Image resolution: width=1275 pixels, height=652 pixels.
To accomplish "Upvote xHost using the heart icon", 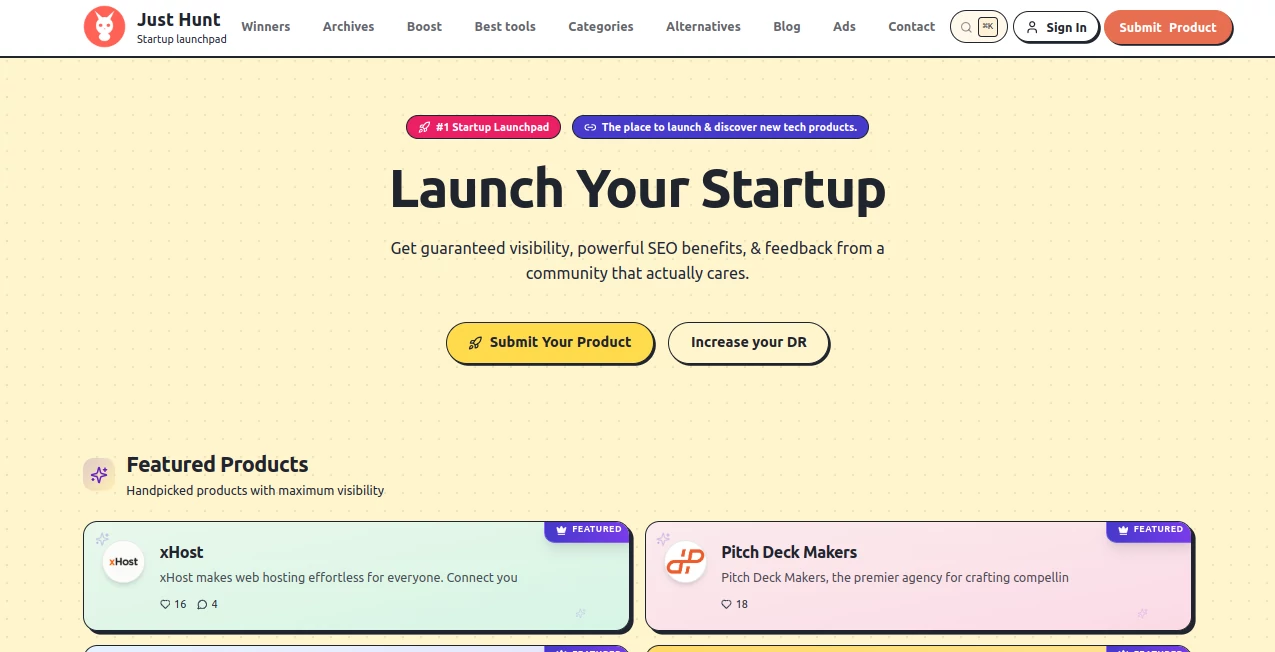I will [165, 604].
